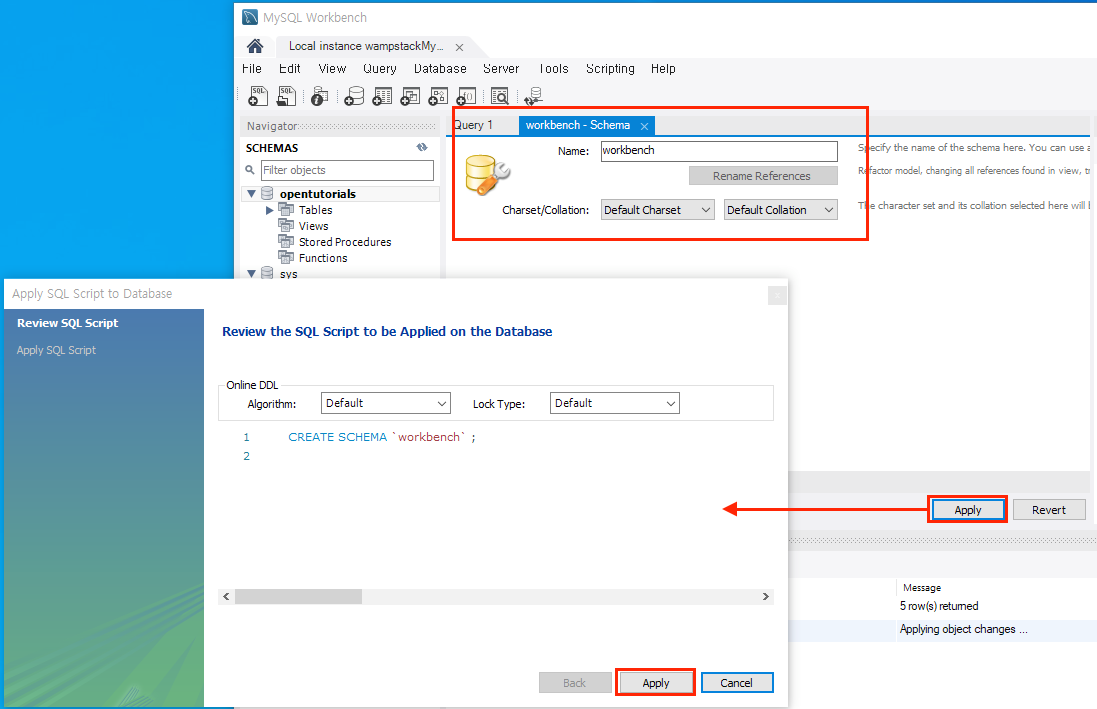Open the Default Charset dropdown
Viewport: 1097px width, 709px height.
(x=658, y=210)
